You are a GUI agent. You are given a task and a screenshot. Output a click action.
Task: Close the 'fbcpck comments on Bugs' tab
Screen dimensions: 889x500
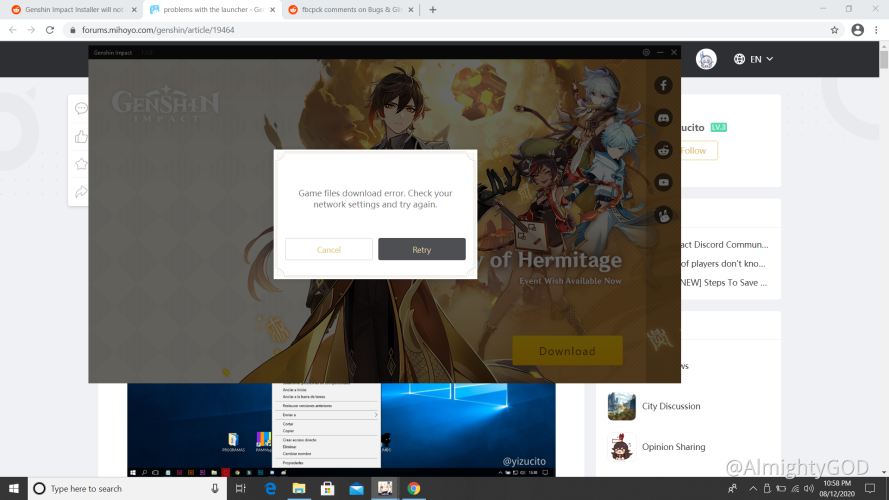(411, 10)
